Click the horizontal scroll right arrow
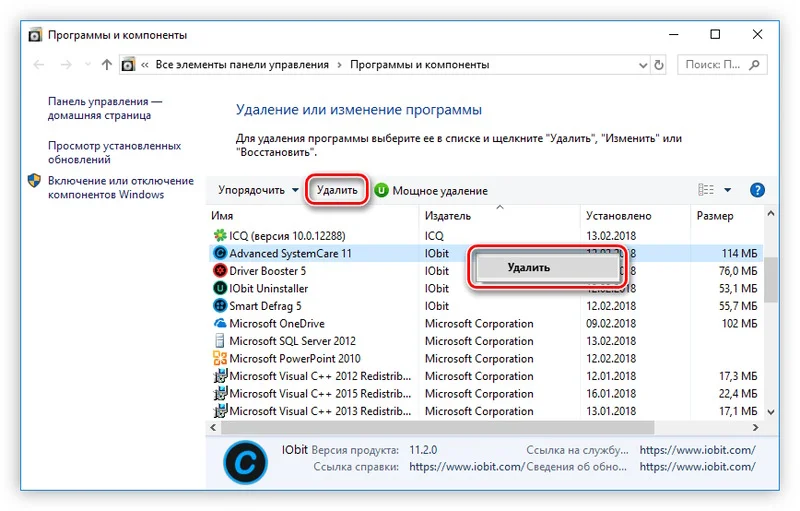800x511 pixels. tap(756, 427)
